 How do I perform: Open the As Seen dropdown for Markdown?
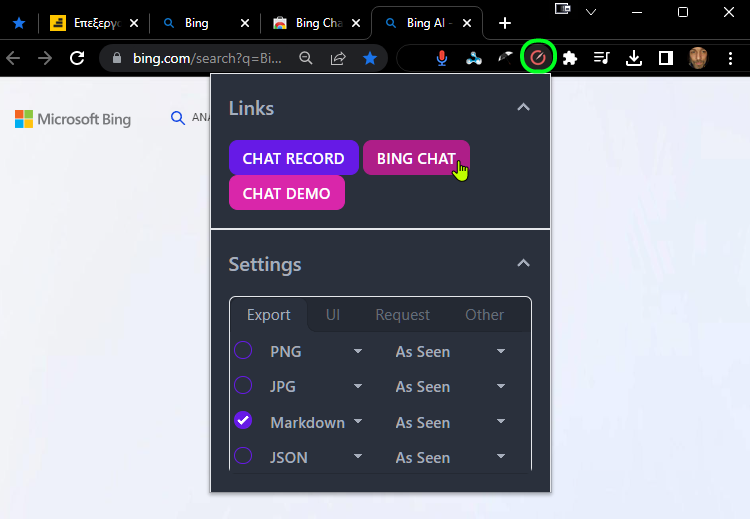tap(501, 421)
